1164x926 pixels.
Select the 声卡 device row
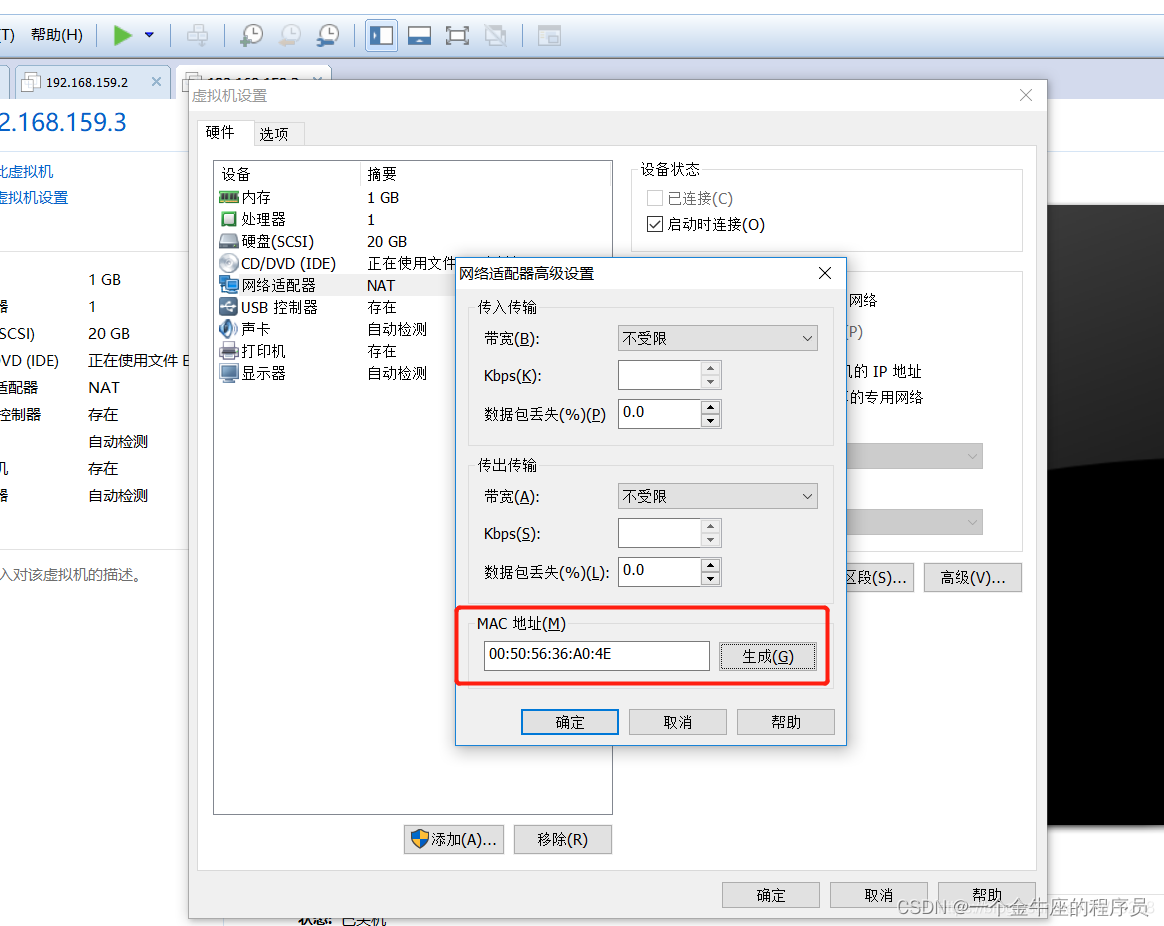[337, 329]
